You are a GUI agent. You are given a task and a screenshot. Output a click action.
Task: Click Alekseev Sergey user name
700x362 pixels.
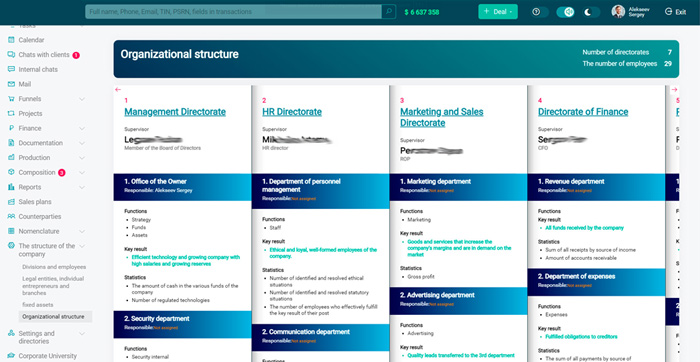click(639, 12)
